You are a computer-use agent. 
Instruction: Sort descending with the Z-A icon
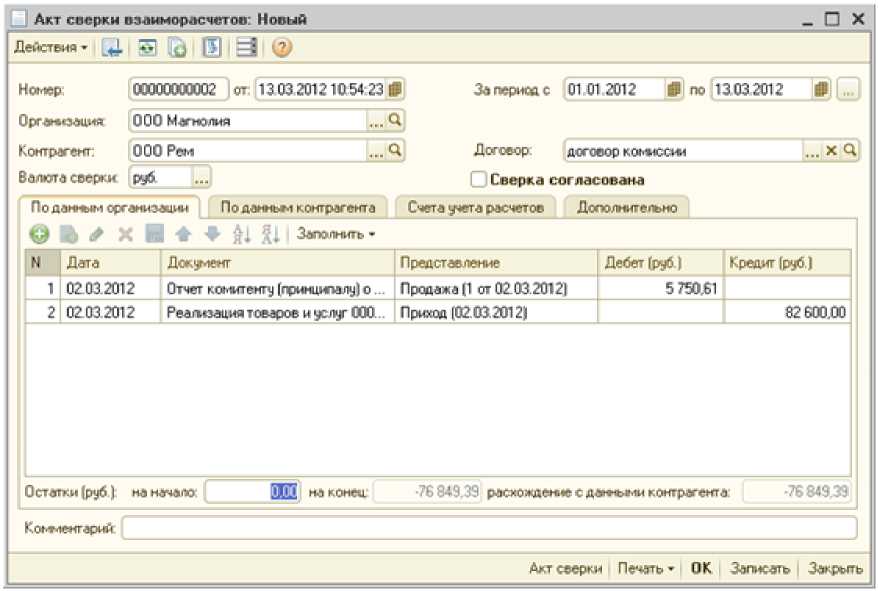270,234
